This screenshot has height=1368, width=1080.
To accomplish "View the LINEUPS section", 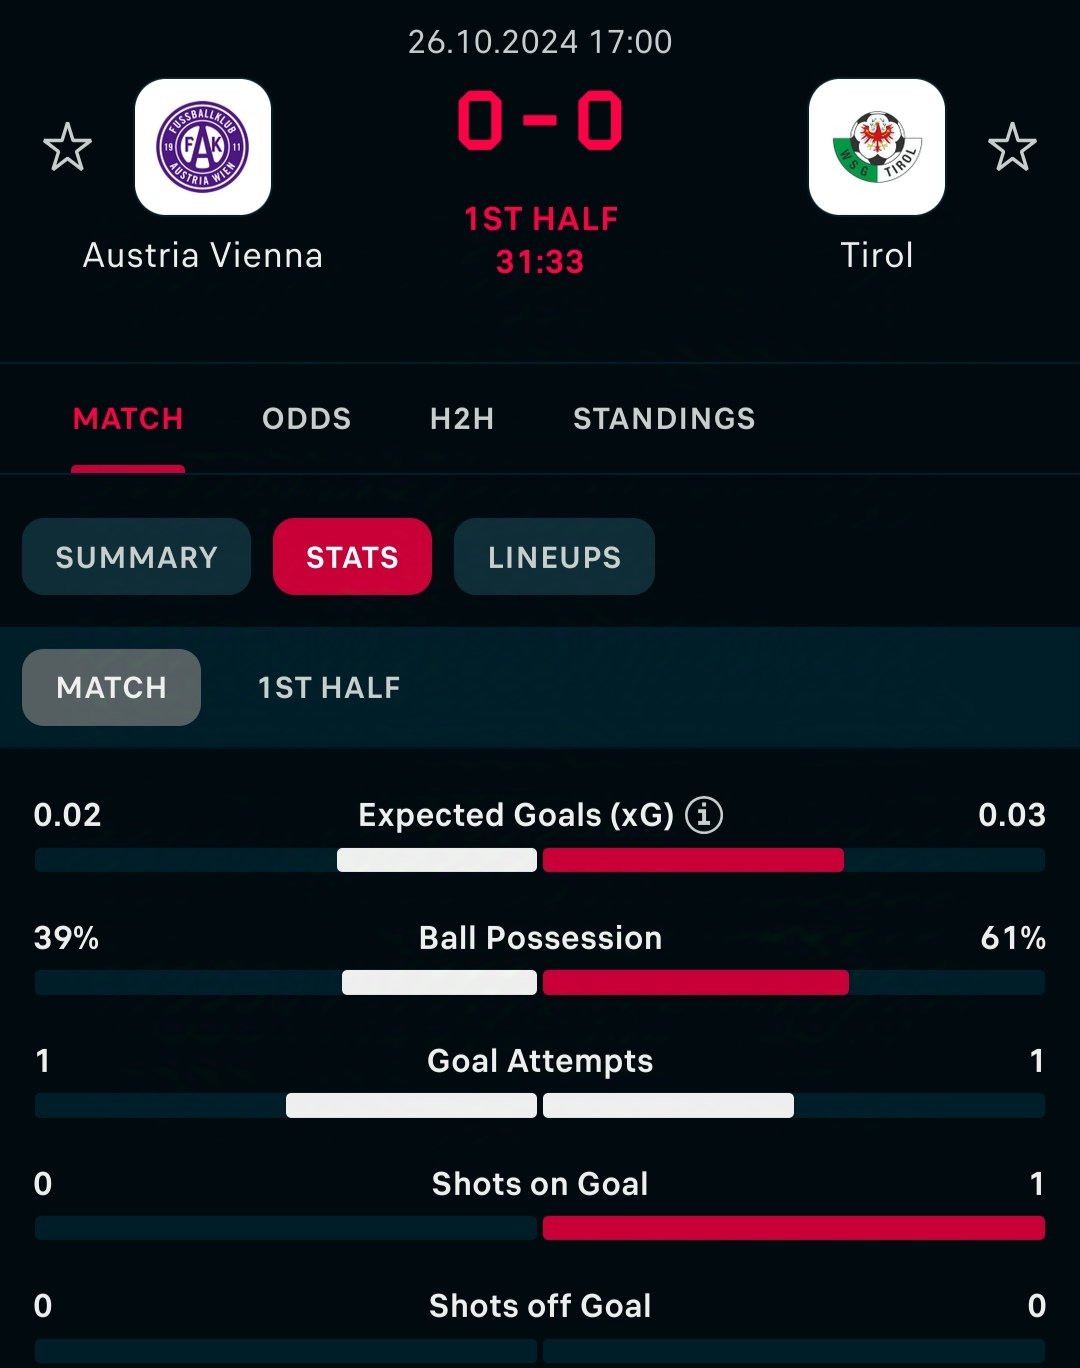I will [554, 557].
